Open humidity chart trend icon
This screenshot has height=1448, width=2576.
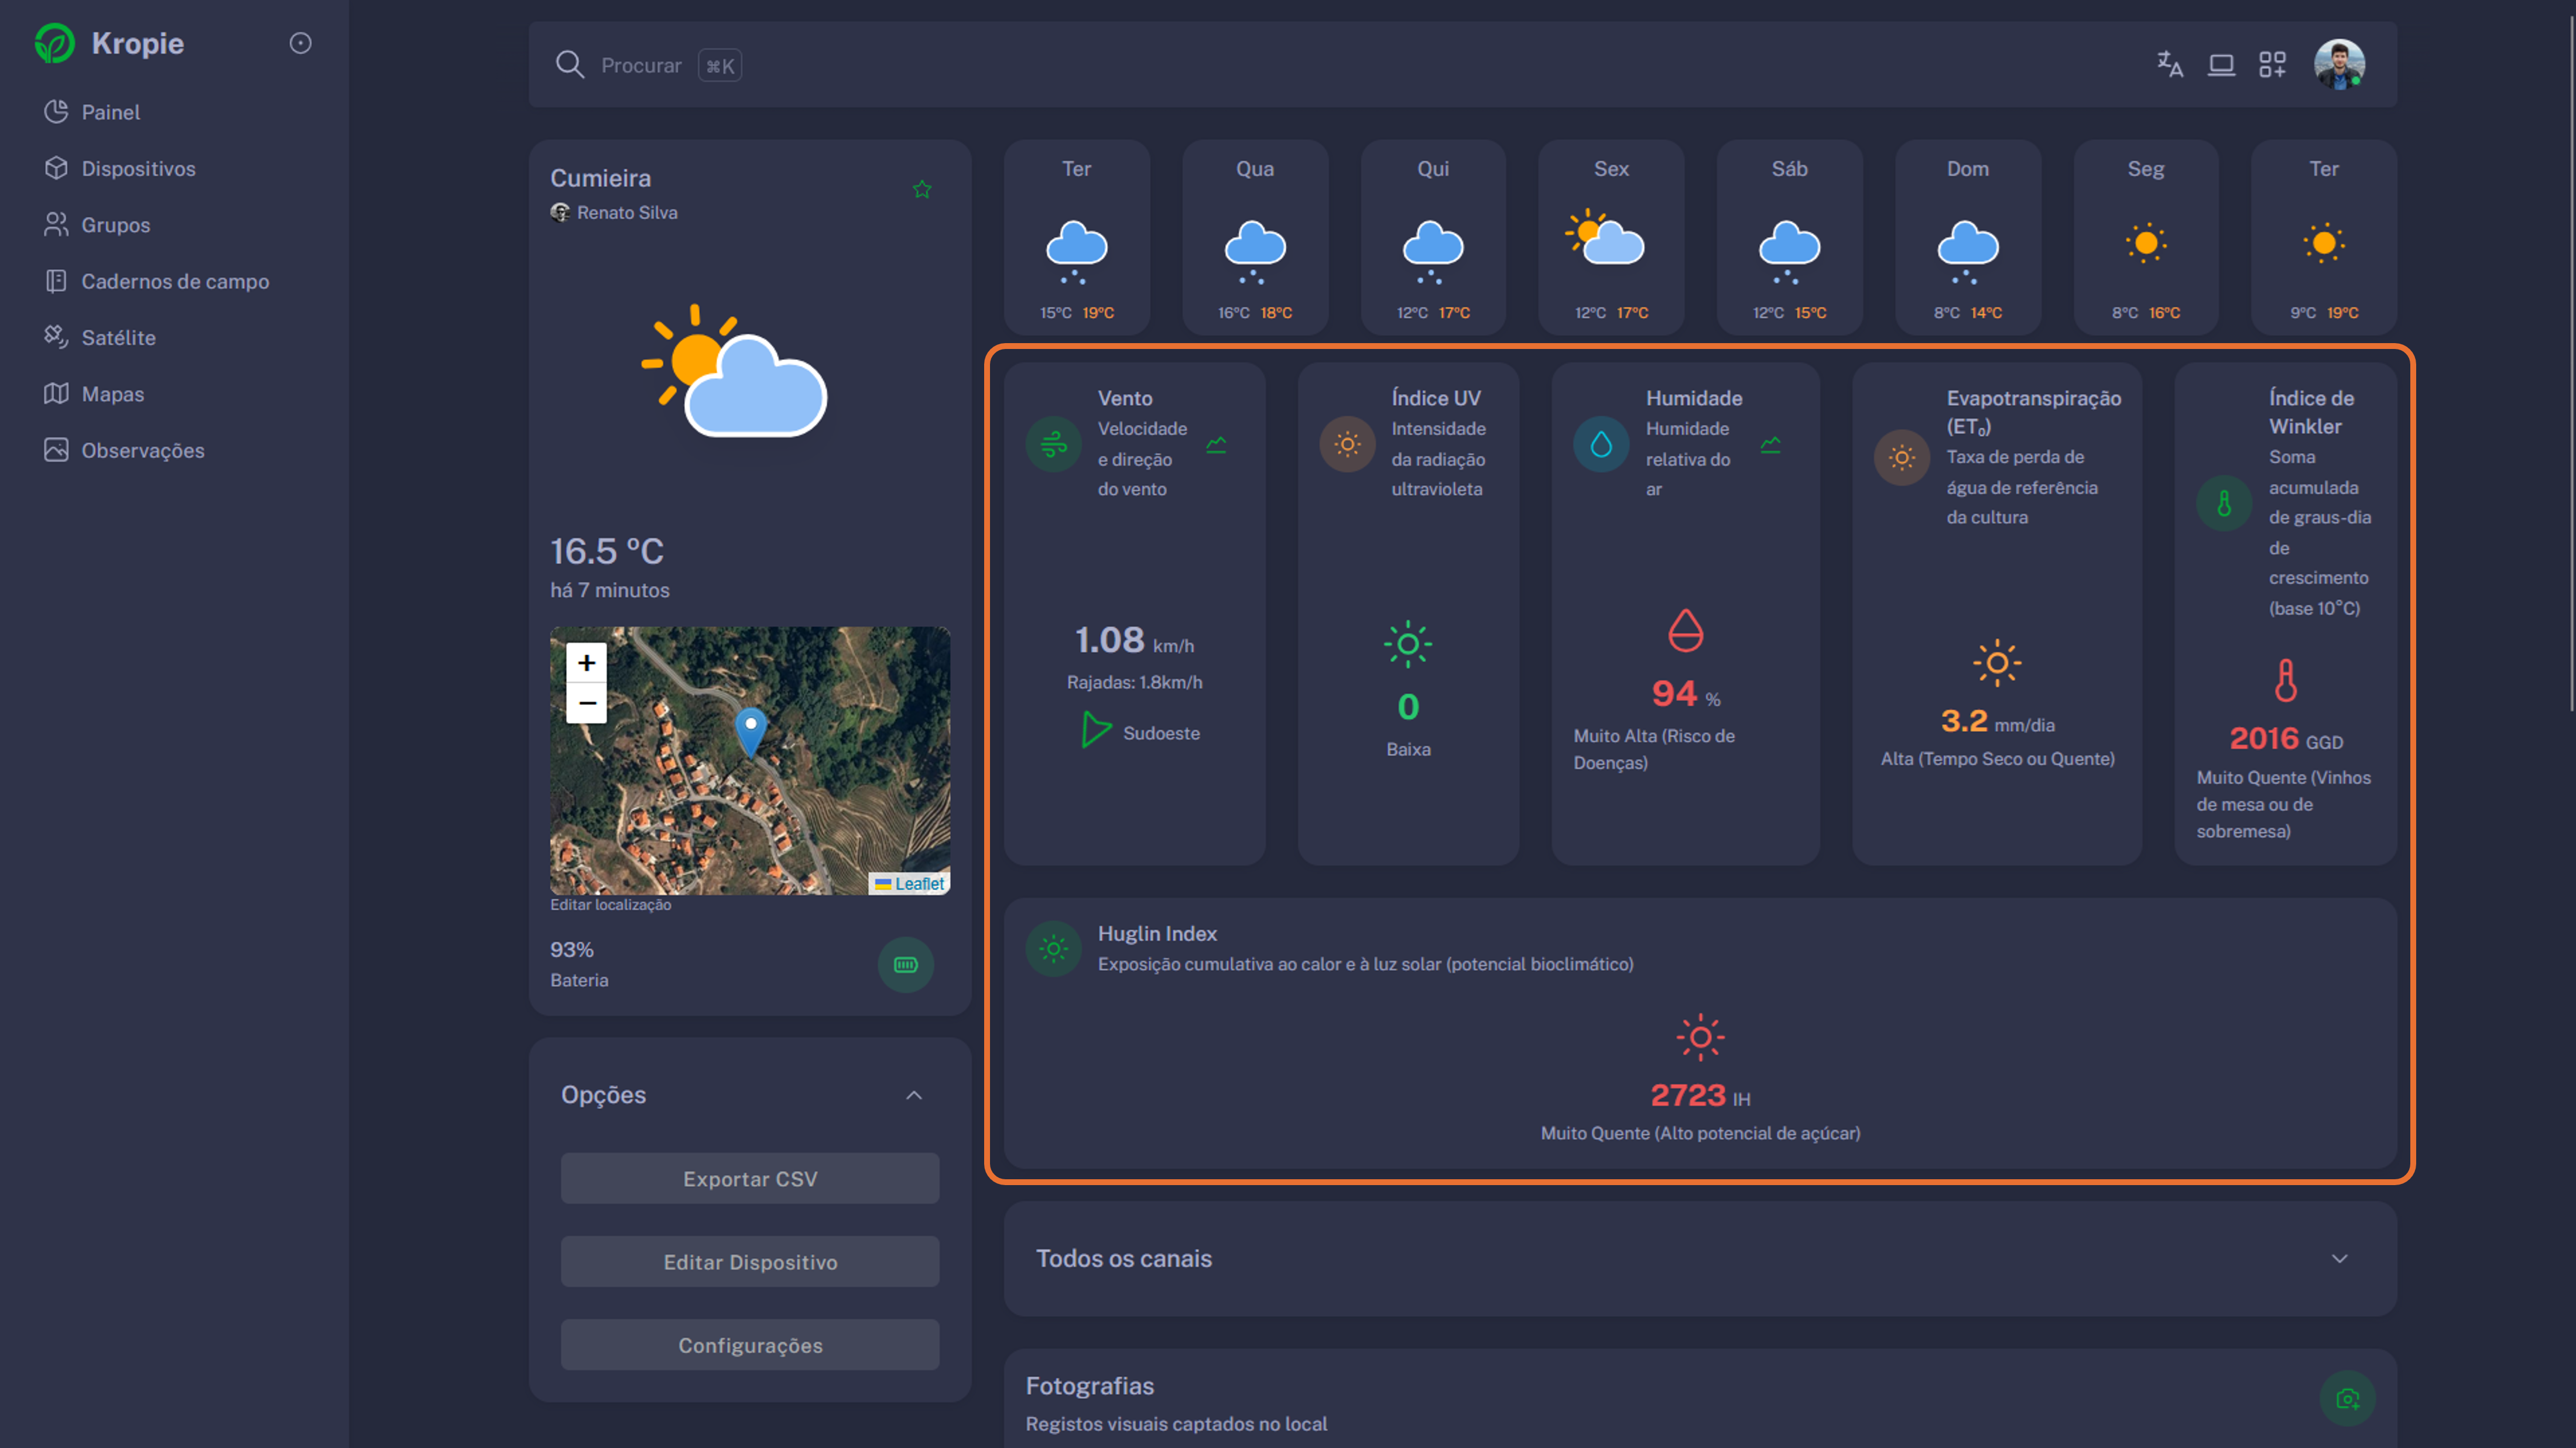coord(1770,444)
